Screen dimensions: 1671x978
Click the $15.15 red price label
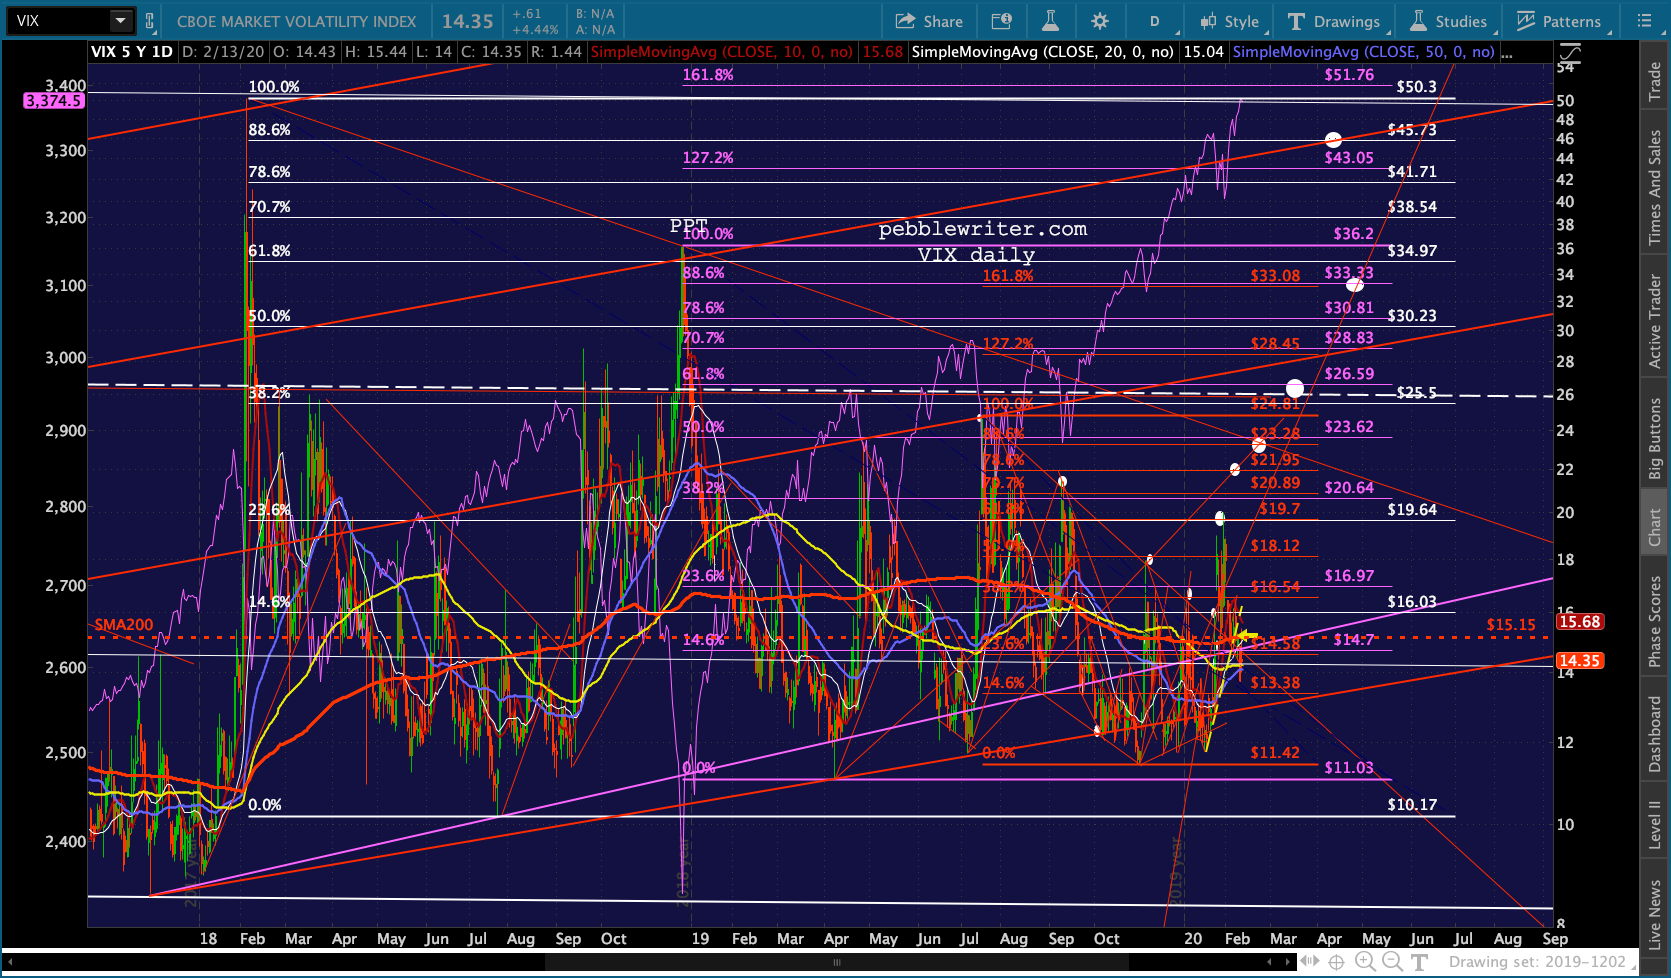pos(1510,625)
